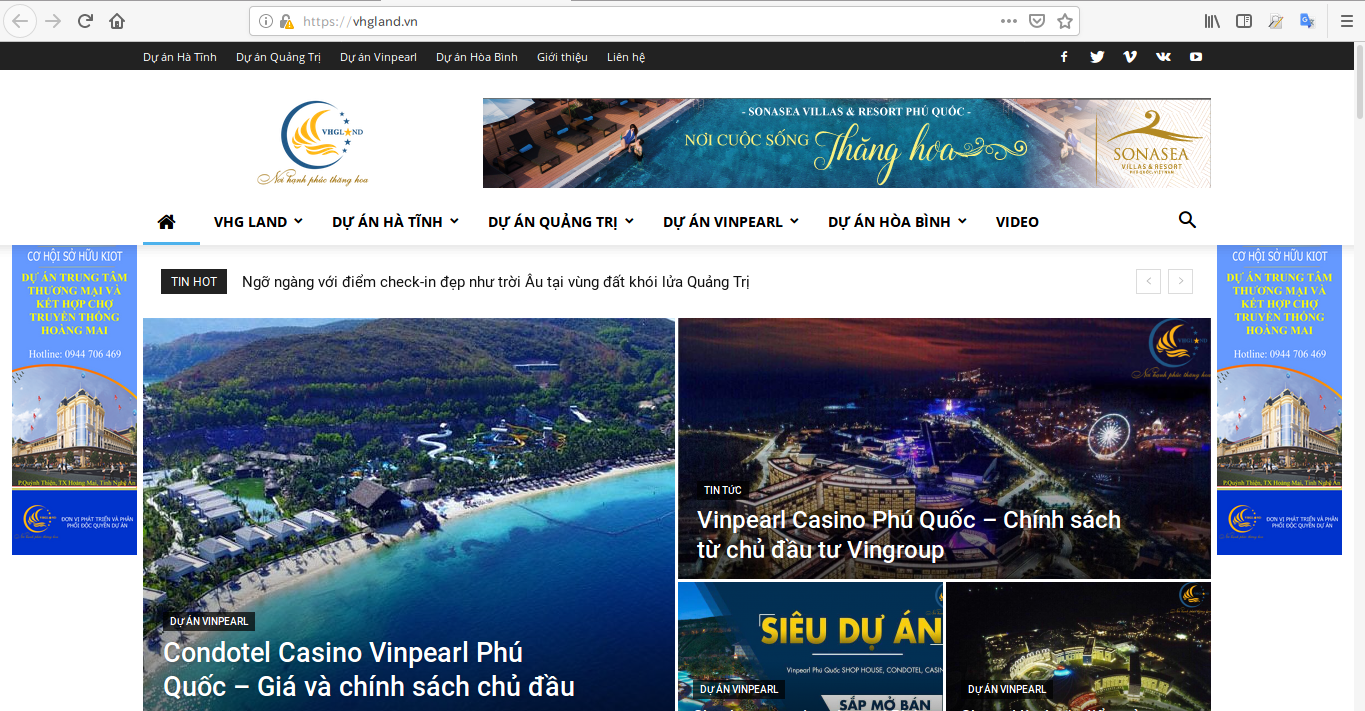Image resolution: width=1365 pixels, height=711 pixels.
Task: Toggle the browser sidebar view
Action: (1244, 21)
